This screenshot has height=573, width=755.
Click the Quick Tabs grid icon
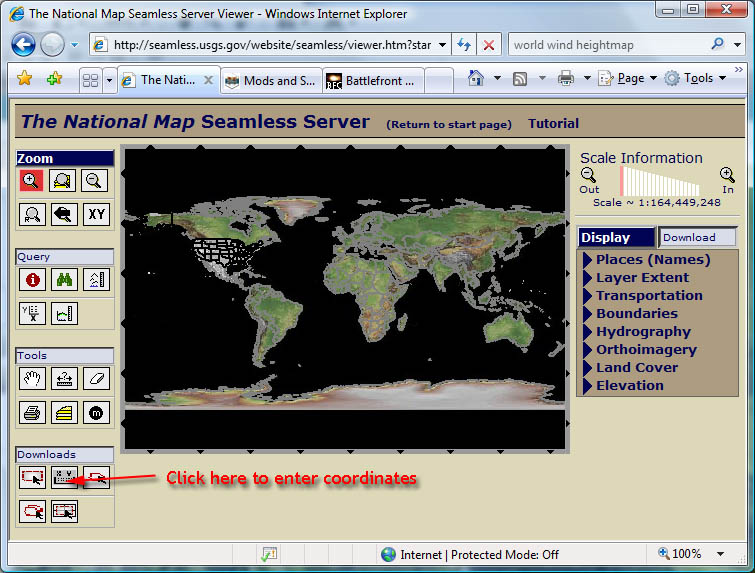[x=91, y=80]
